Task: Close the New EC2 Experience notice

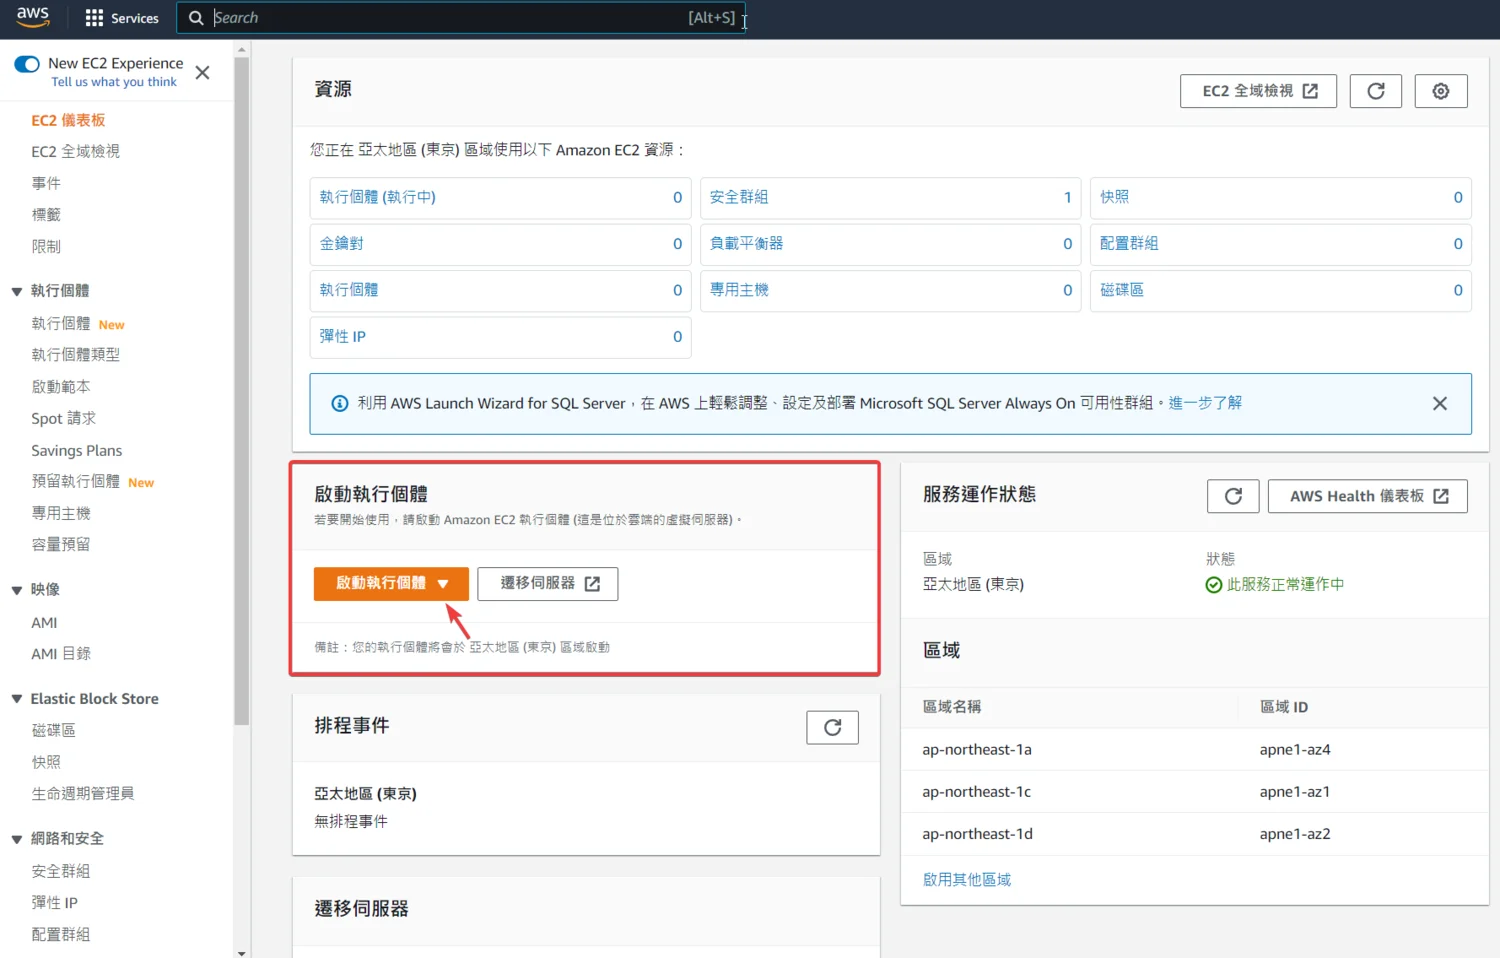Action: tap(202, 72)
